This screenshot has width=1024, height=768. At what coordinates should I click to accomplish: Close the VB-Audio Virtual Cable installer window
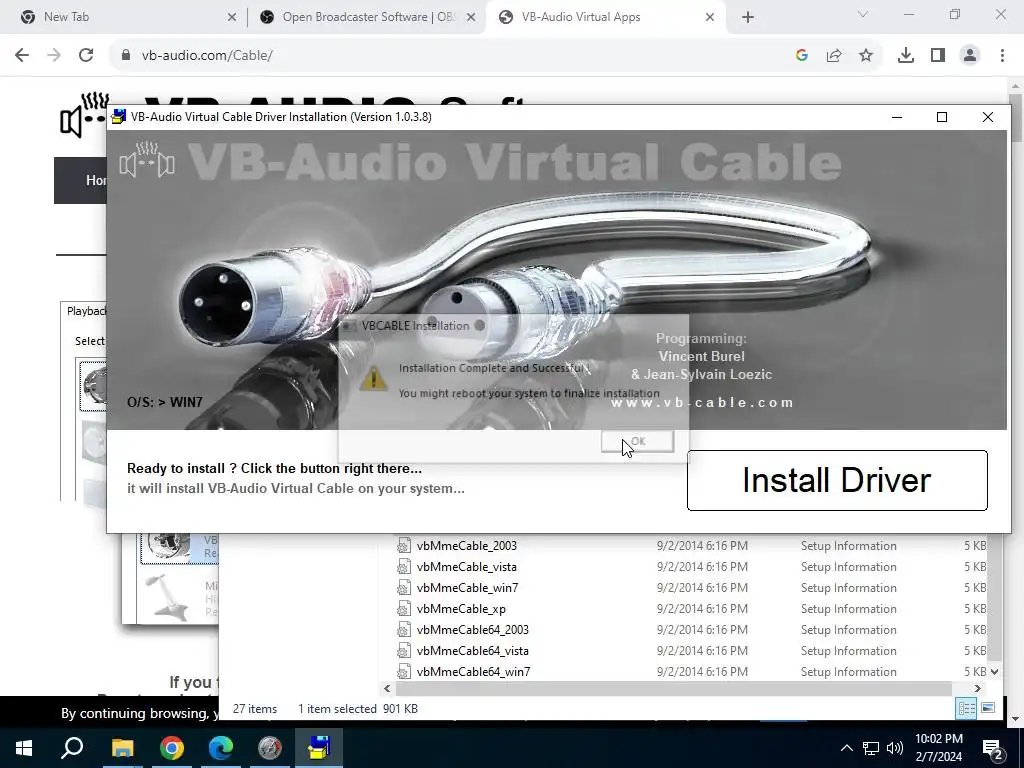pos(987,117)
